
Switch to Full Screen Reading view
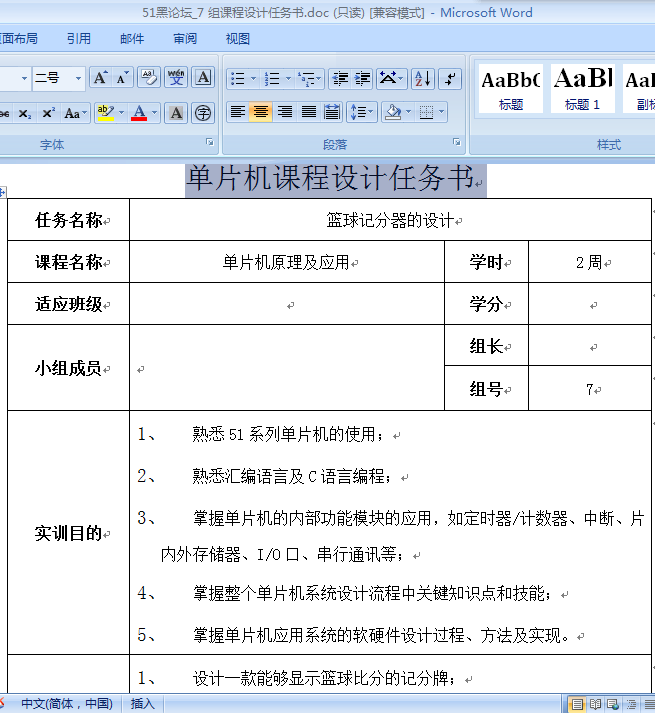(x=595, y=704)
